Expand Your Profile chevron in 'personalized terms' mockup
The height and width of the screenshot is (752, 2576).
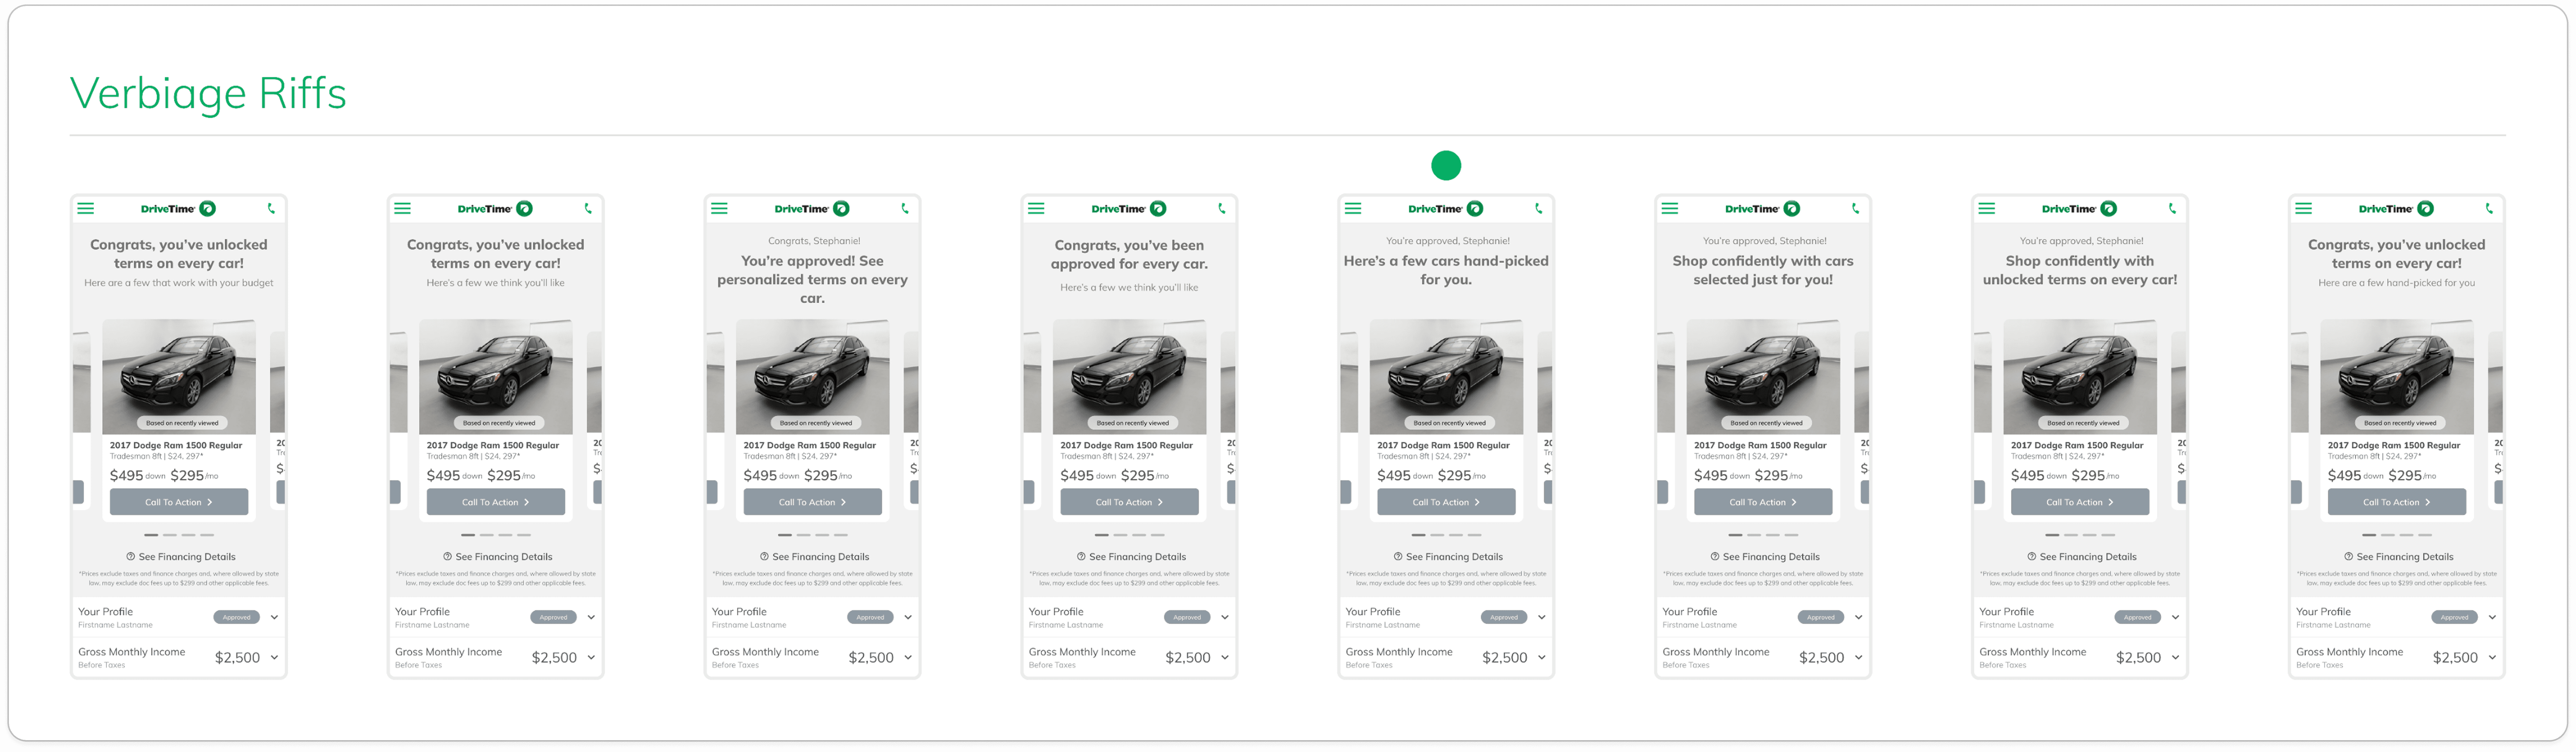point(908,617)
